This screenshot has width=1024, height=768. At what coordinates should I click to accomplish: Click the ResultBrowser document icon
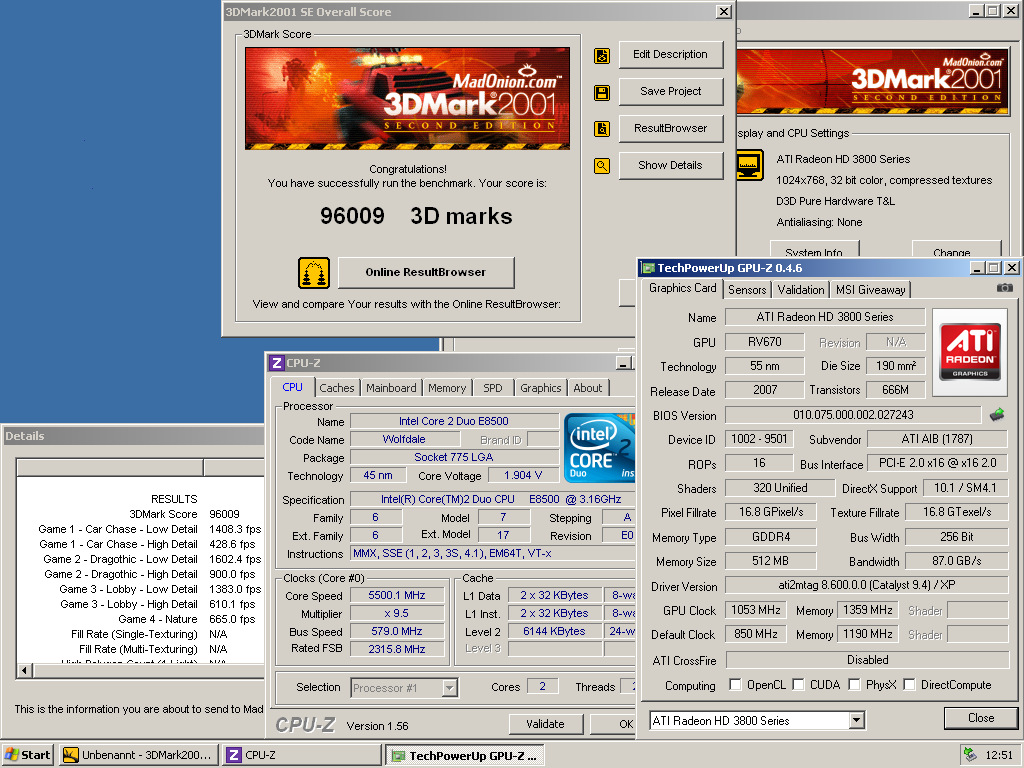[601, 129]
